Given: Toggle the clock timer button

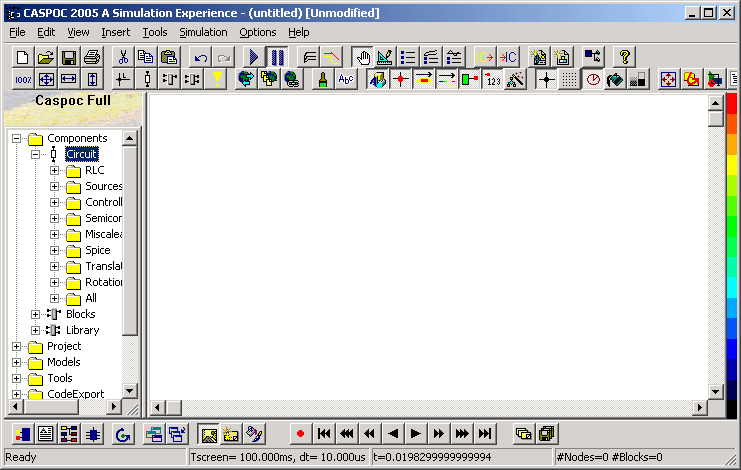Looking at the screenshot, I should pyautogui.click(x=592, y=79).
